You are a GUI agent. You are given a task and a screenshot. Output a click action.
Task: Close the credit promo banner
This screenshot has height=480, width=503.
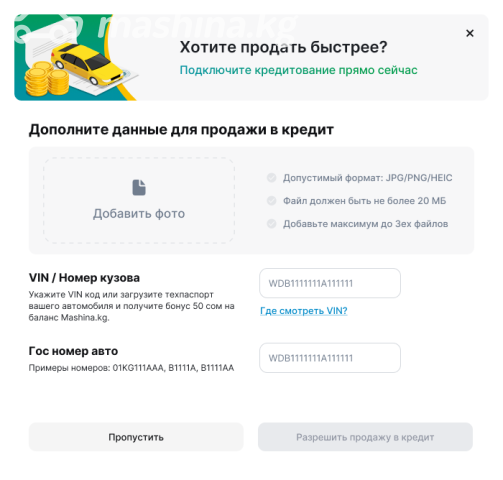(x=470, y=33)
